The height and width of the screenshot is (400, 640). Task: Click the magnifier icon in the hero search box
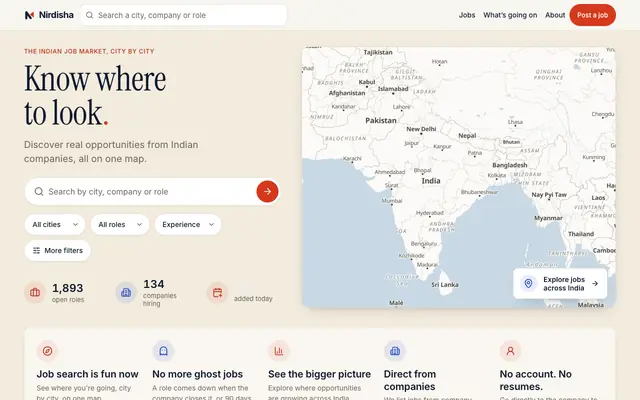point(39,191)
